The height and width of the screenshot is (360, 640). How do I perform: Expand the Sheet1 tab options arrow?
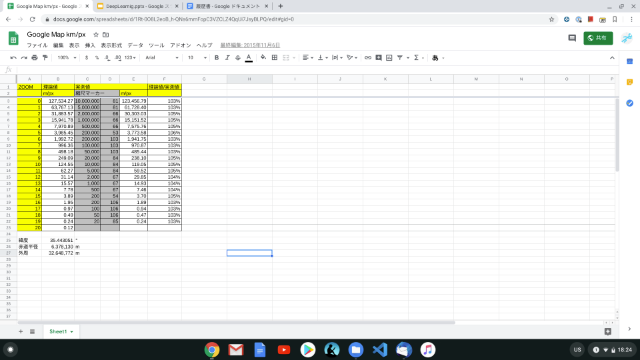[72, 332]
